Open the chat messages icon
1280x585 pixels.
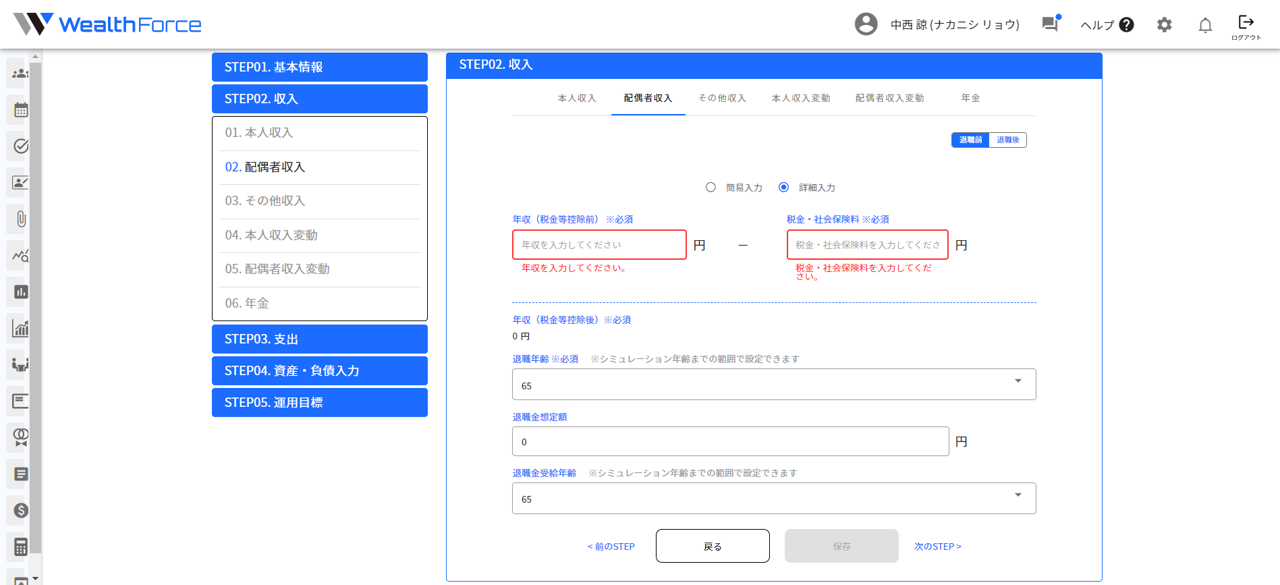pyautogui.click(x=1049, y=24)
